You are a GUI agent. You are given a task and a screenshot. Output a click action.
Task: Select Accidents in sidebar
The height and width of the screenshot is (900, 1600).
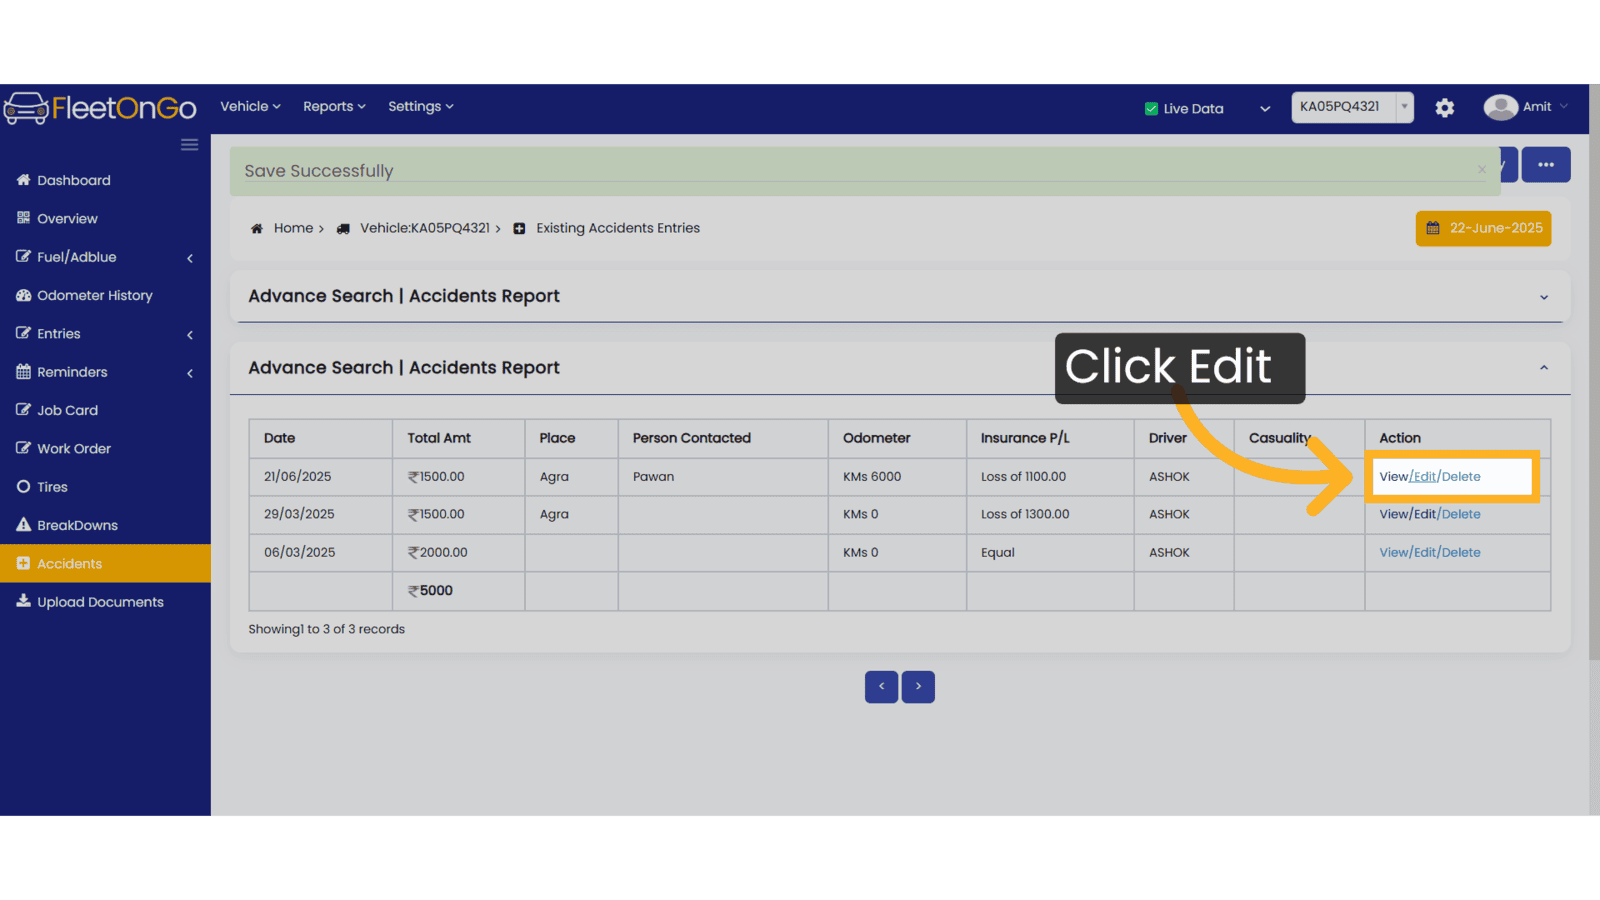click(x=105, y=564)
